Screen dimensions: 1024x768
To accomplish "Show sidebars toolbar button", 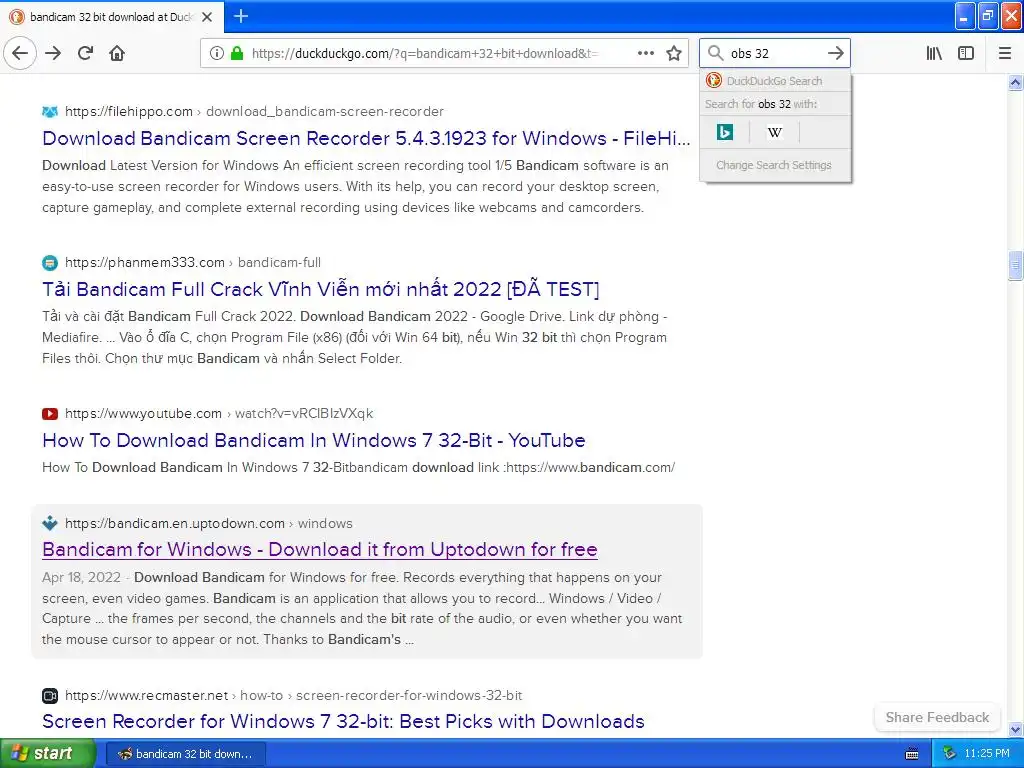I will 966,53.
